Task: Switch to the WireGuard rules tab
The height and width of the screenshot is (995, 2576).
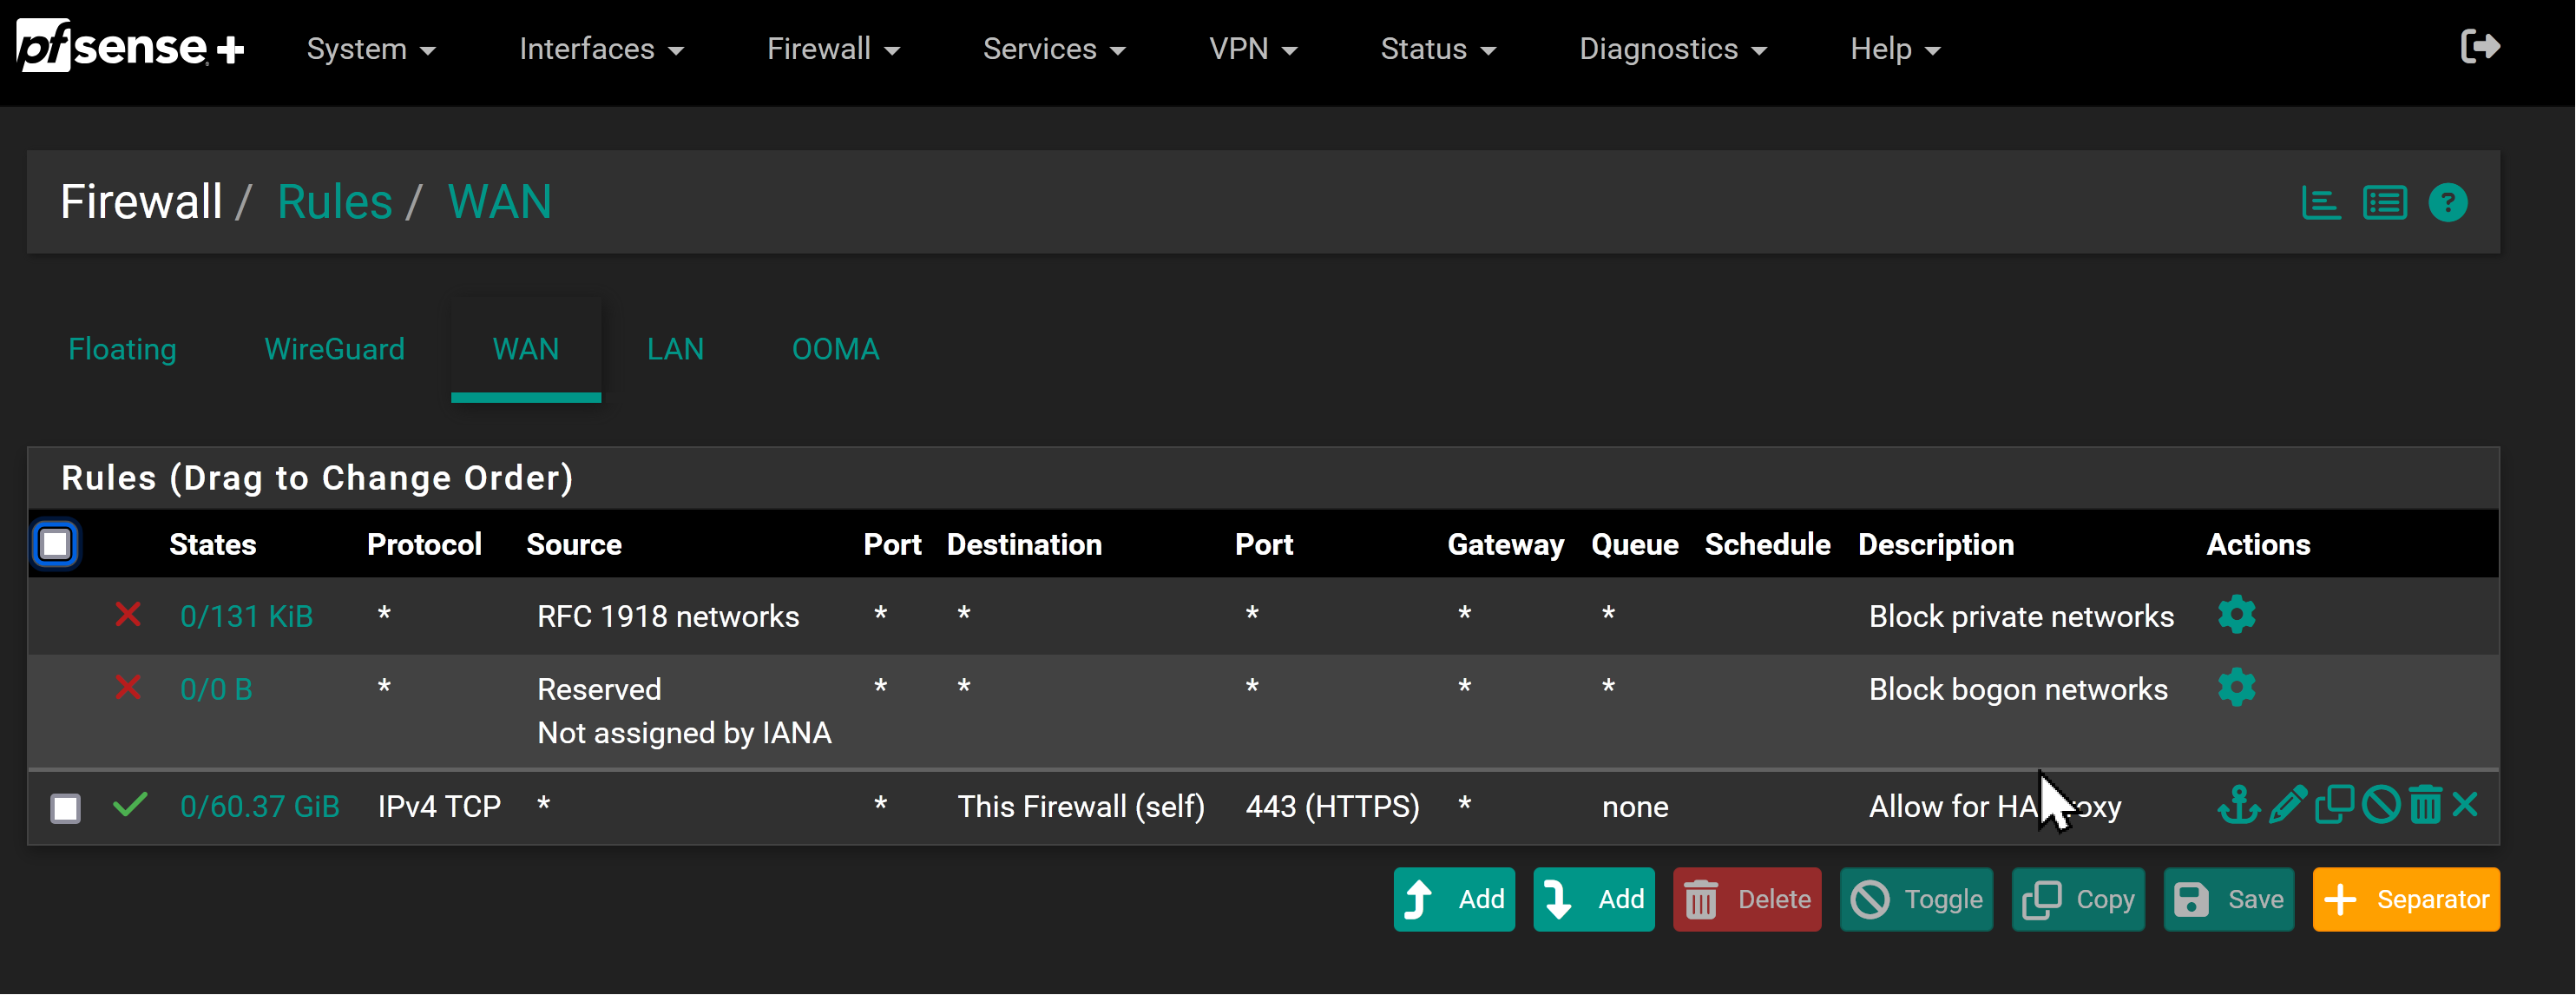Action: tap(334, 349)
